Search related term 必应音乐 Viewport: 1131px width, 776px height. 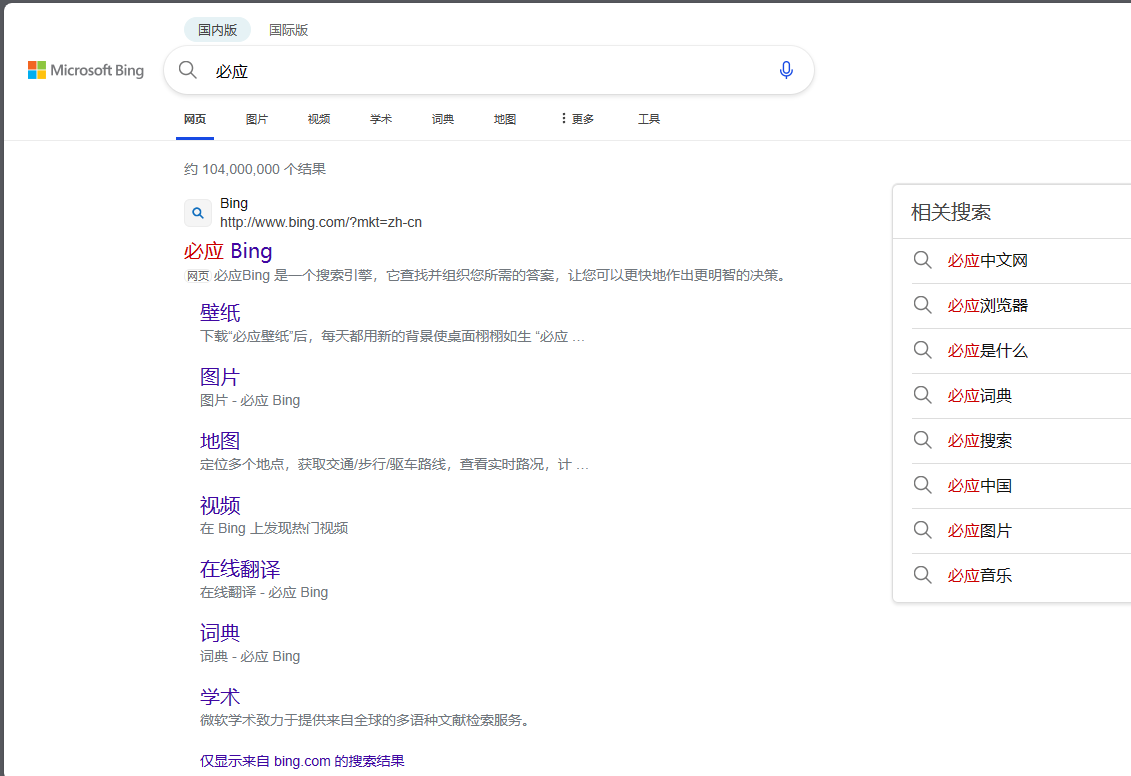click(x=980, y=575)
